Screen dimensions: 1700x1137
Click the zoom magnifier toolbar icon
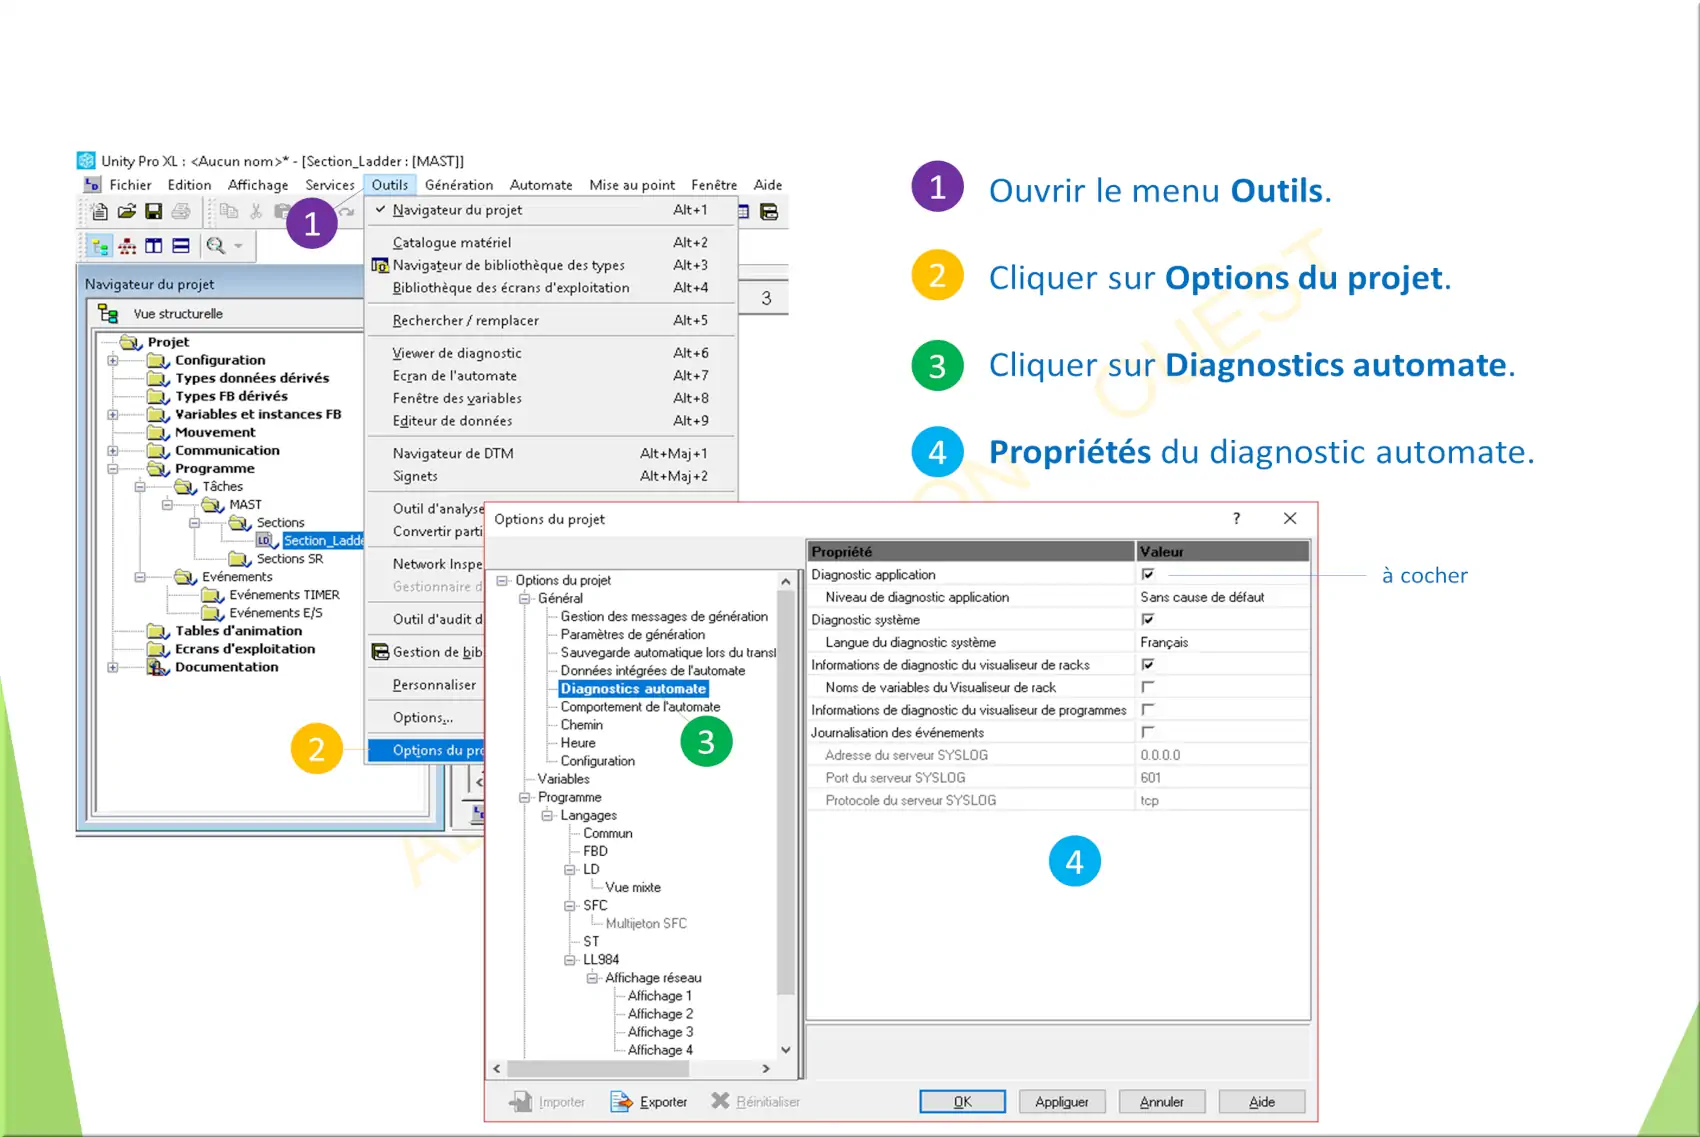(215, 246)
